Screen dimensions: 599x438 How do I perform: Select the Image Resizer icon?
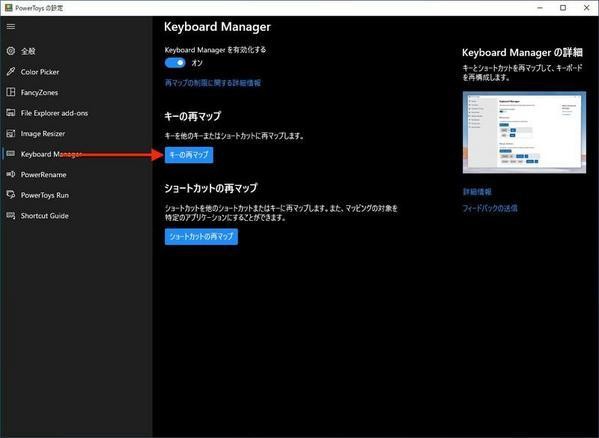click(11, 133)
